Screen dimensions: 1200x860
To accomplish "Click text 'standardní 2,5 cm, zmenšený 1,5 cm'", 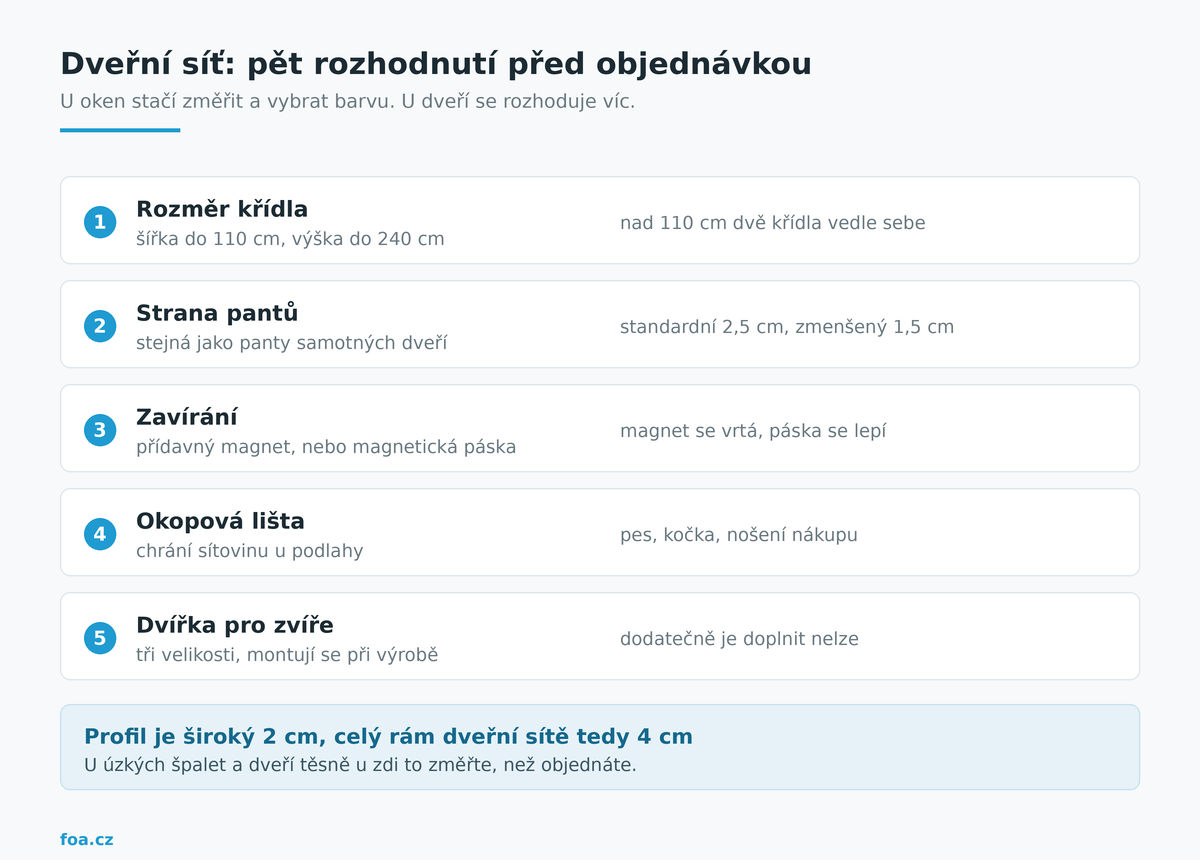I will pyautogui.click(x=787, y=327).
